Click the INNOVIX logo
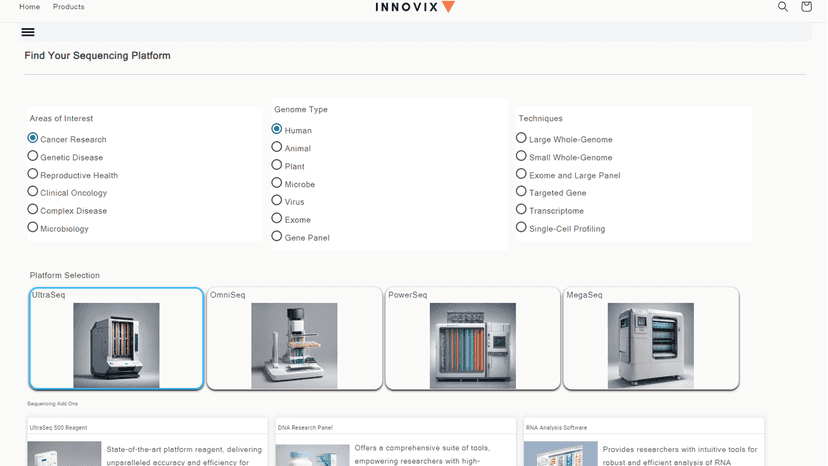The width and height of the screenshot is (828, 466). (x=415, y=7)
